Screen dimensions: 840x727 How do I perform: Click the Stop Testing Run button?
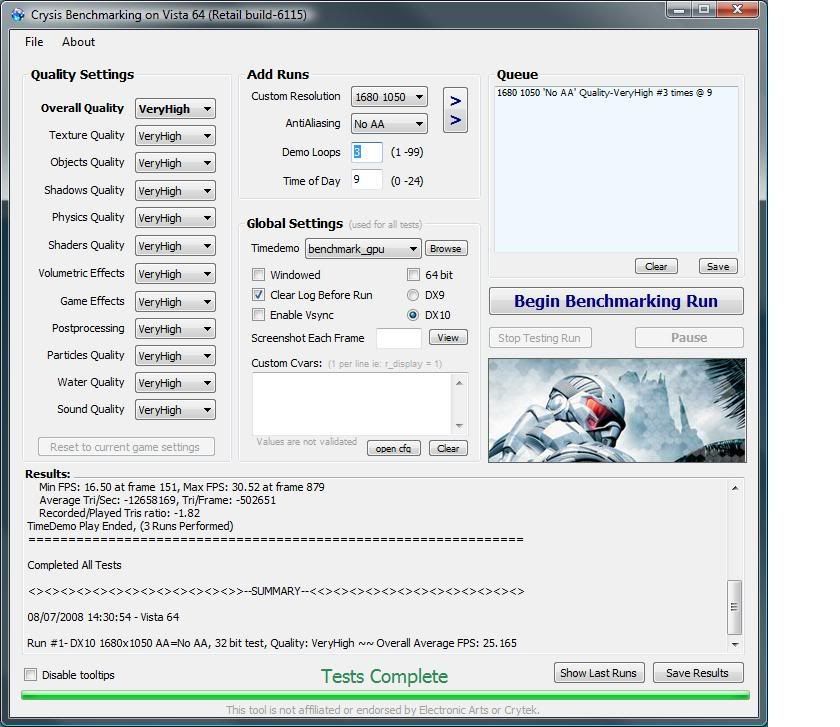click(x=540, y=338)
